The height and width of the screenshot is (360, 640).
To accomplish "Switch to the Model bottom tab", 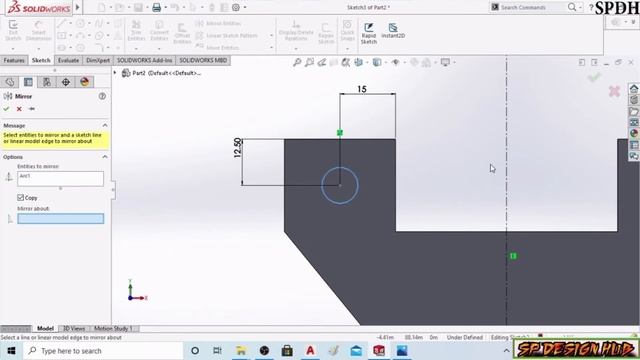I will 45,328.
